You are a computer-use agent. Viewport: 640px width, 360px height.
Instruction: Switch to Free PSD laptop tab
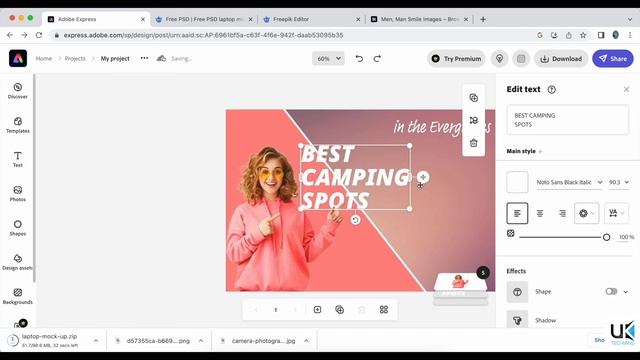204,19
